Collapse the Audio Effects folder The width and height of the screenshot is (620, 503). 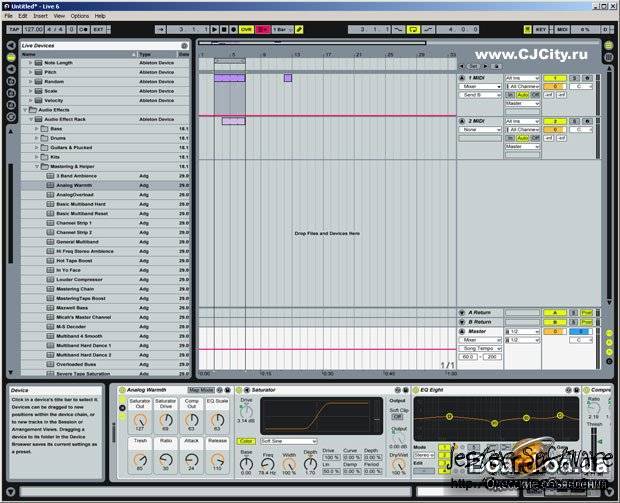[x=25, y=110]
